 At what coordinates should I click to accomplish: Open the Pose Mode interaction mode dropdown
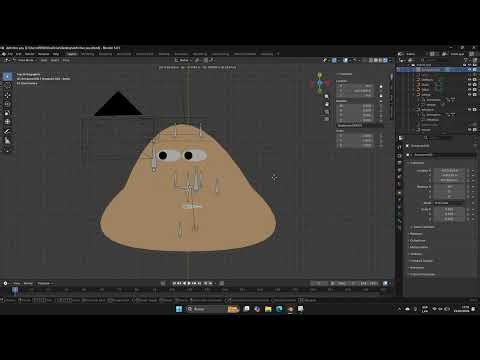(25, 60)
